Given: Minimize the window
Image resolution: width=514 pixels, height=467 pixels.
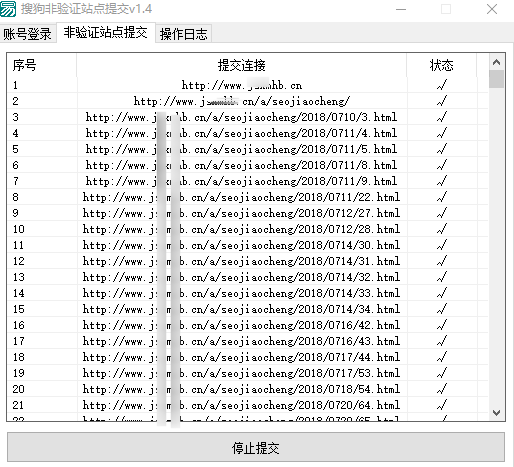Looking at the screenshot, I should click(401, 9).
